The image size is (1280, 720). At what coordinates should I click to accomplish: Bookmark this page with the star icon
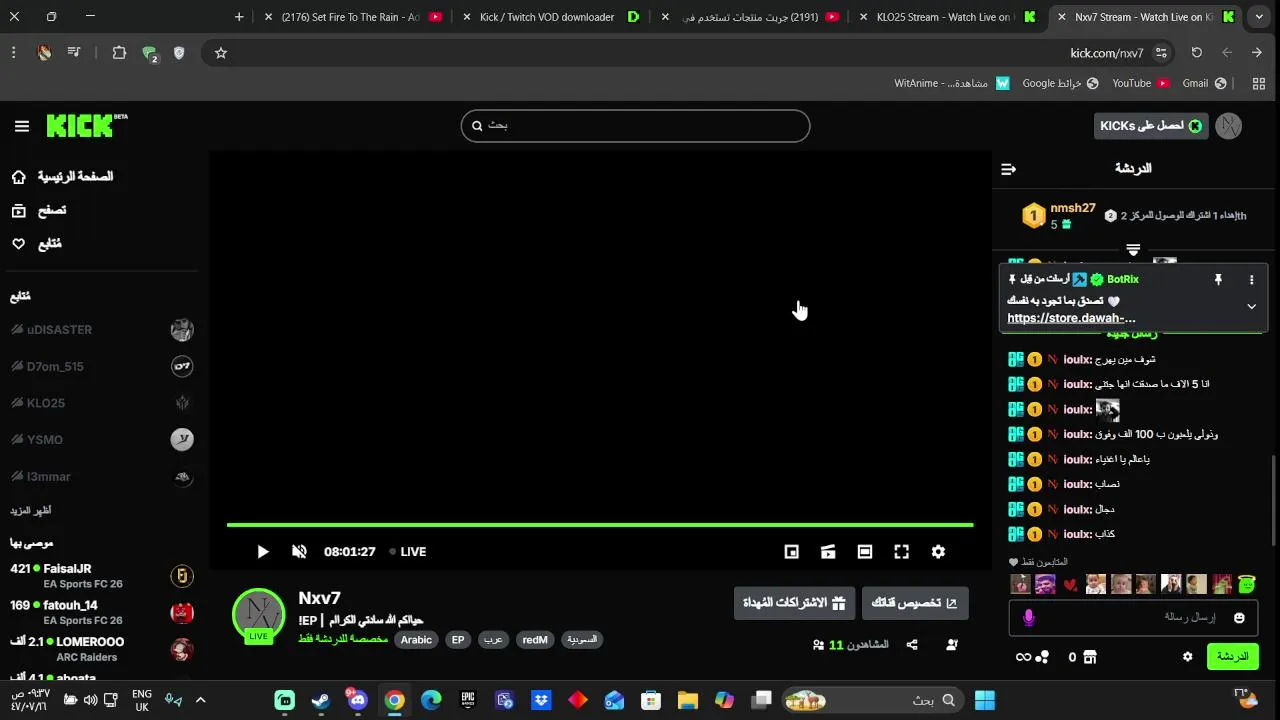point(221,53)
